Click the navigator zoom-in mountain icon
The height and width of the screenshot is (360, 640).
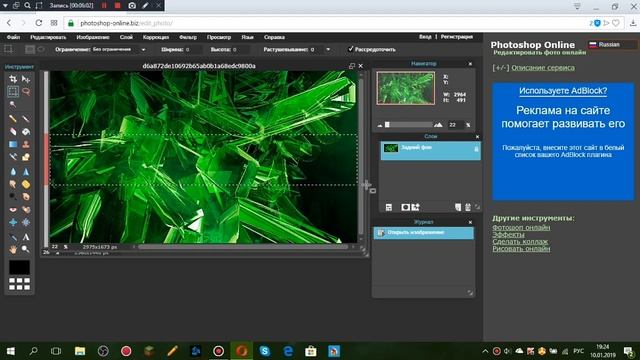pyautogui.click(x=438, y=124)
